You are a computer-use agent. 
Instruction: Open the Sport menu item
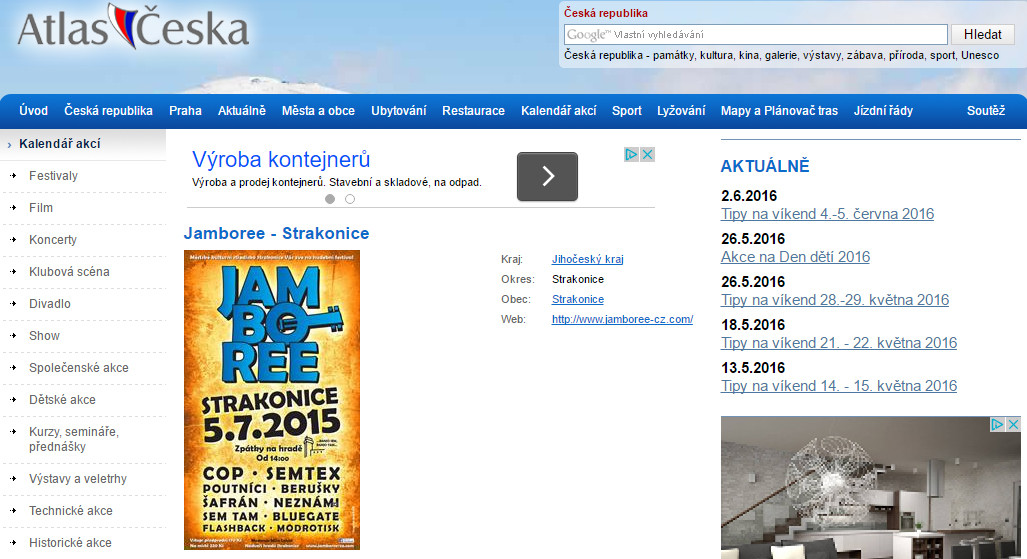(x=627, y=111)
